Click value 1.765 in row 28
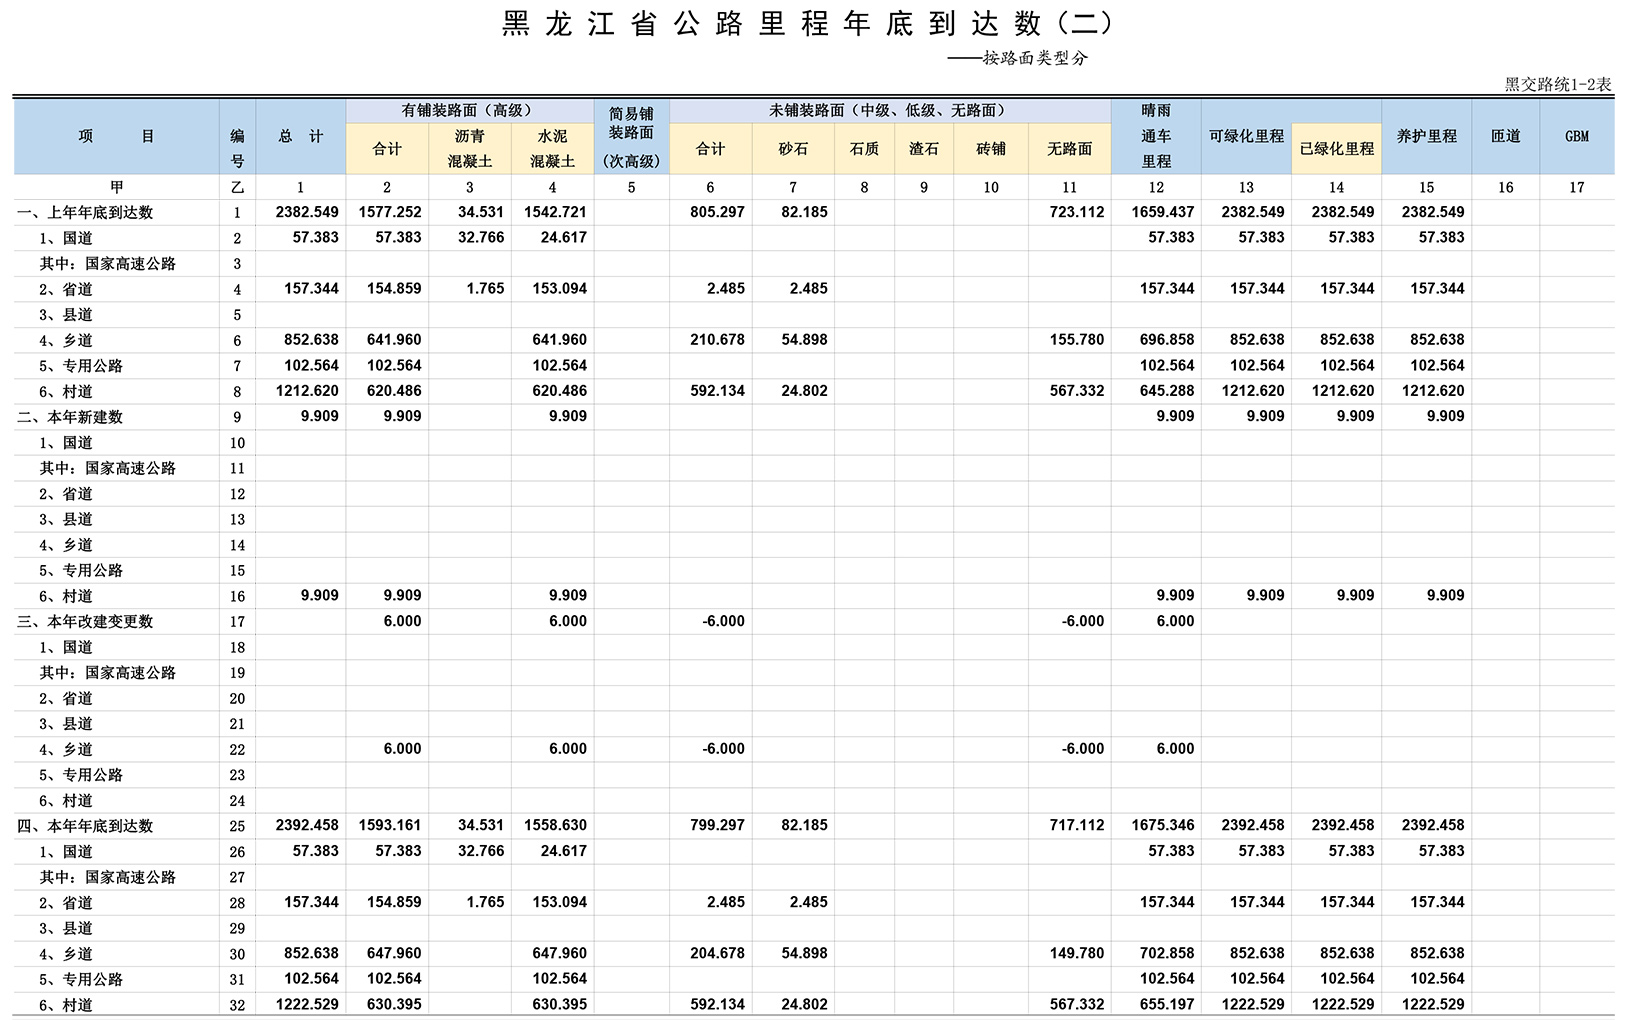This screenshot has width=1630, height=1020. (x=485, y=903)
